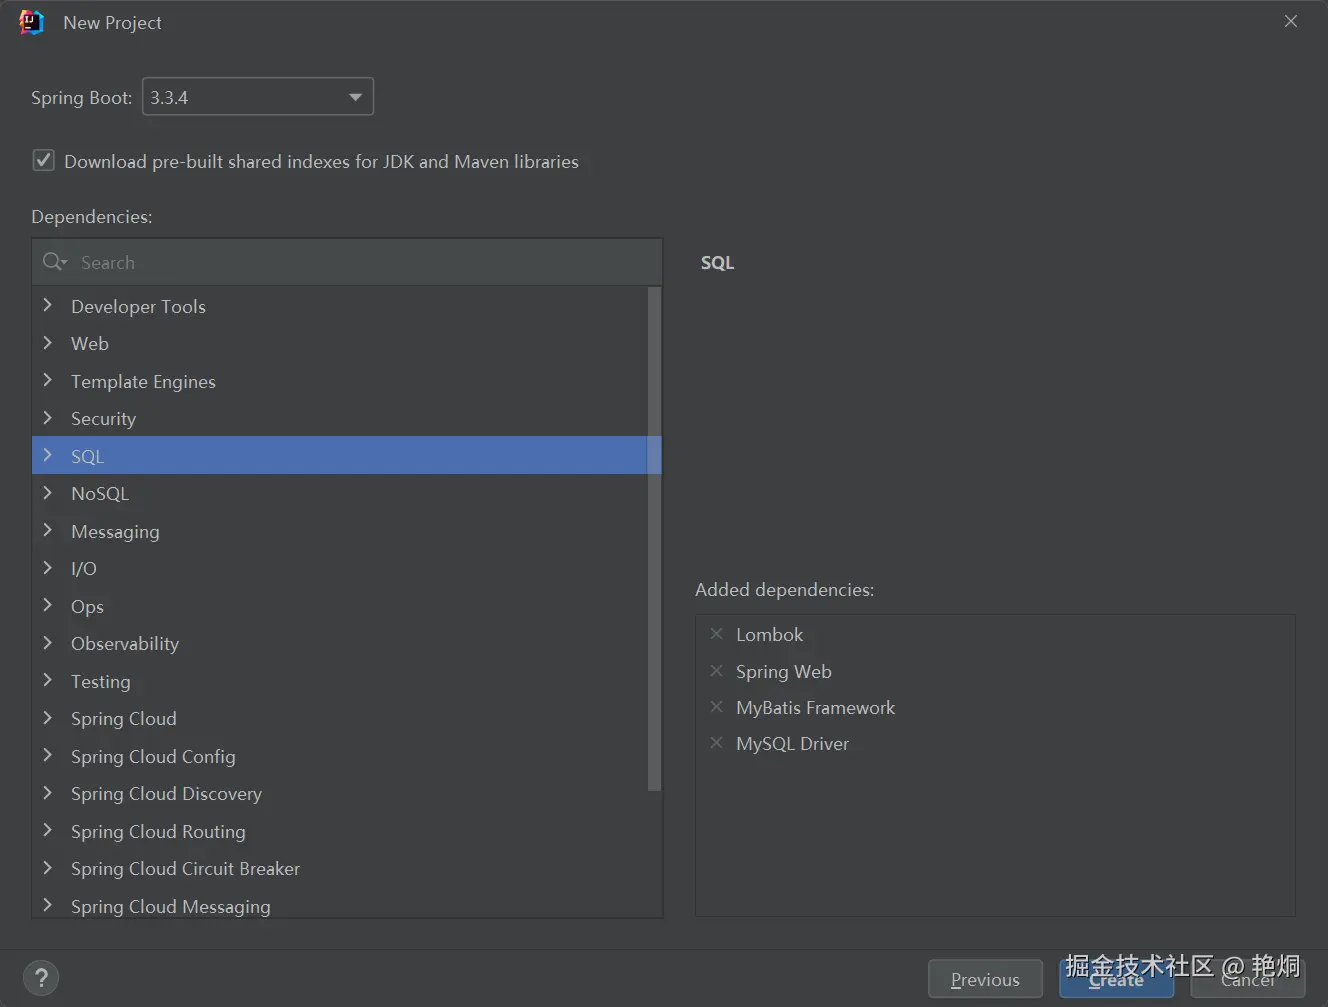The width and height of the screenshot is (1328, 1007).
Task: Click the Create button
Action: tap(1116, 979)
